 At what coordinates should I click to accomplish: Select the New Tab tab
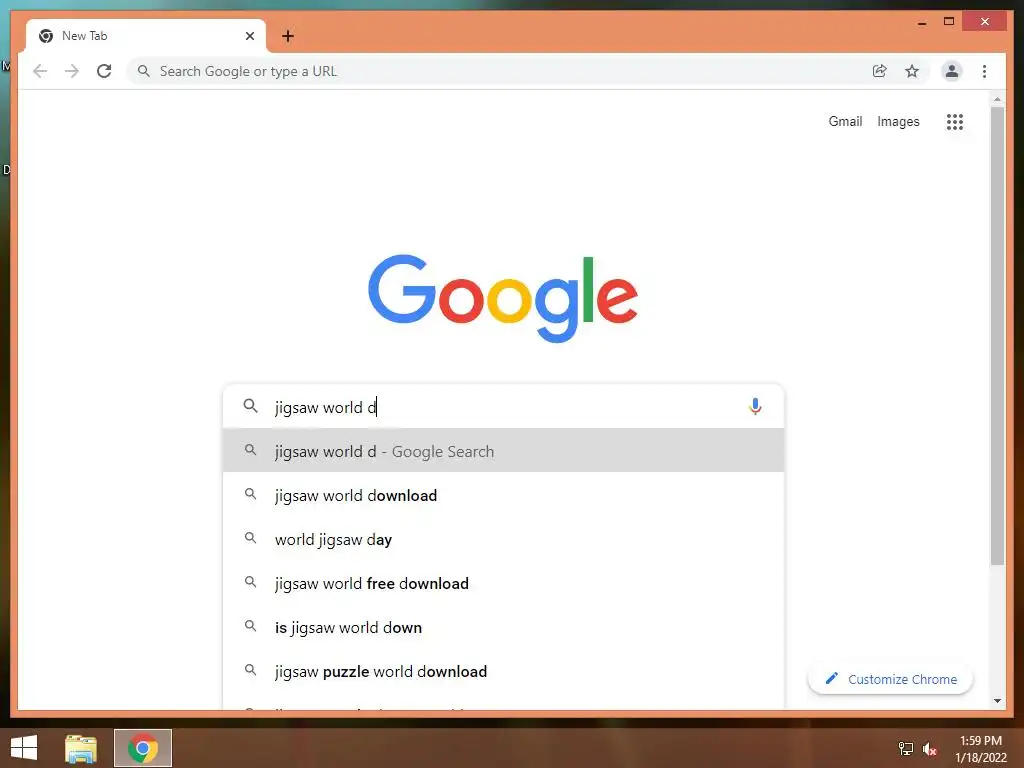point(146,36)
